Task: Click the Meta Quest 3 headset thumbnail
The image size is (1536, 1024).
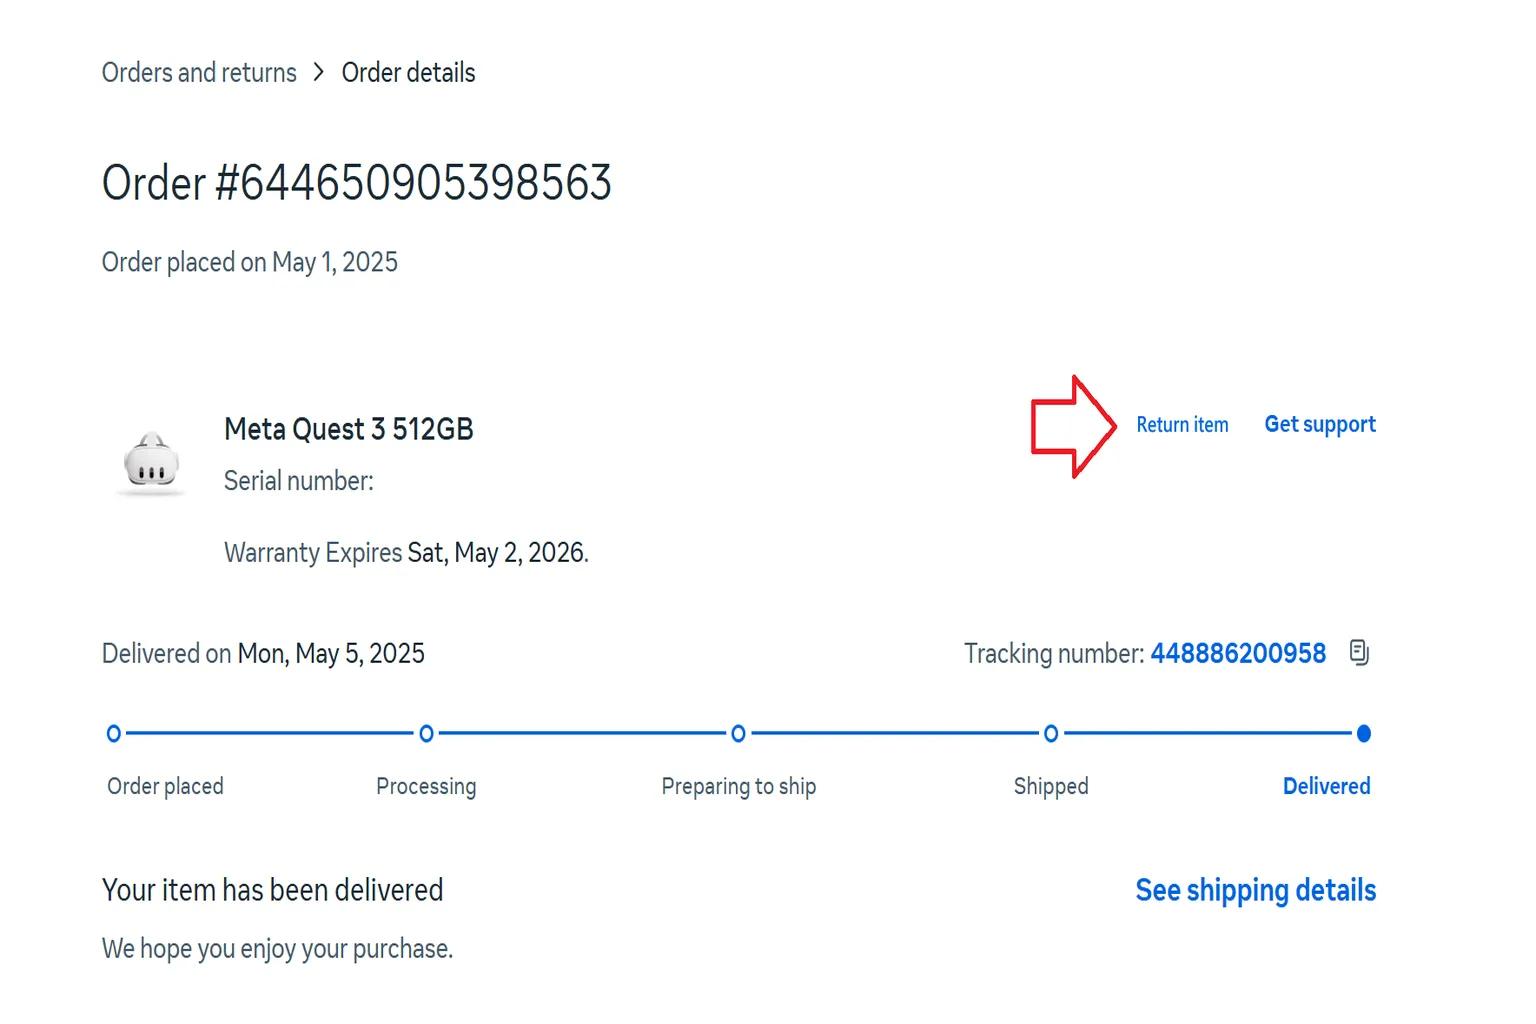Action: (x=151, y=464)
